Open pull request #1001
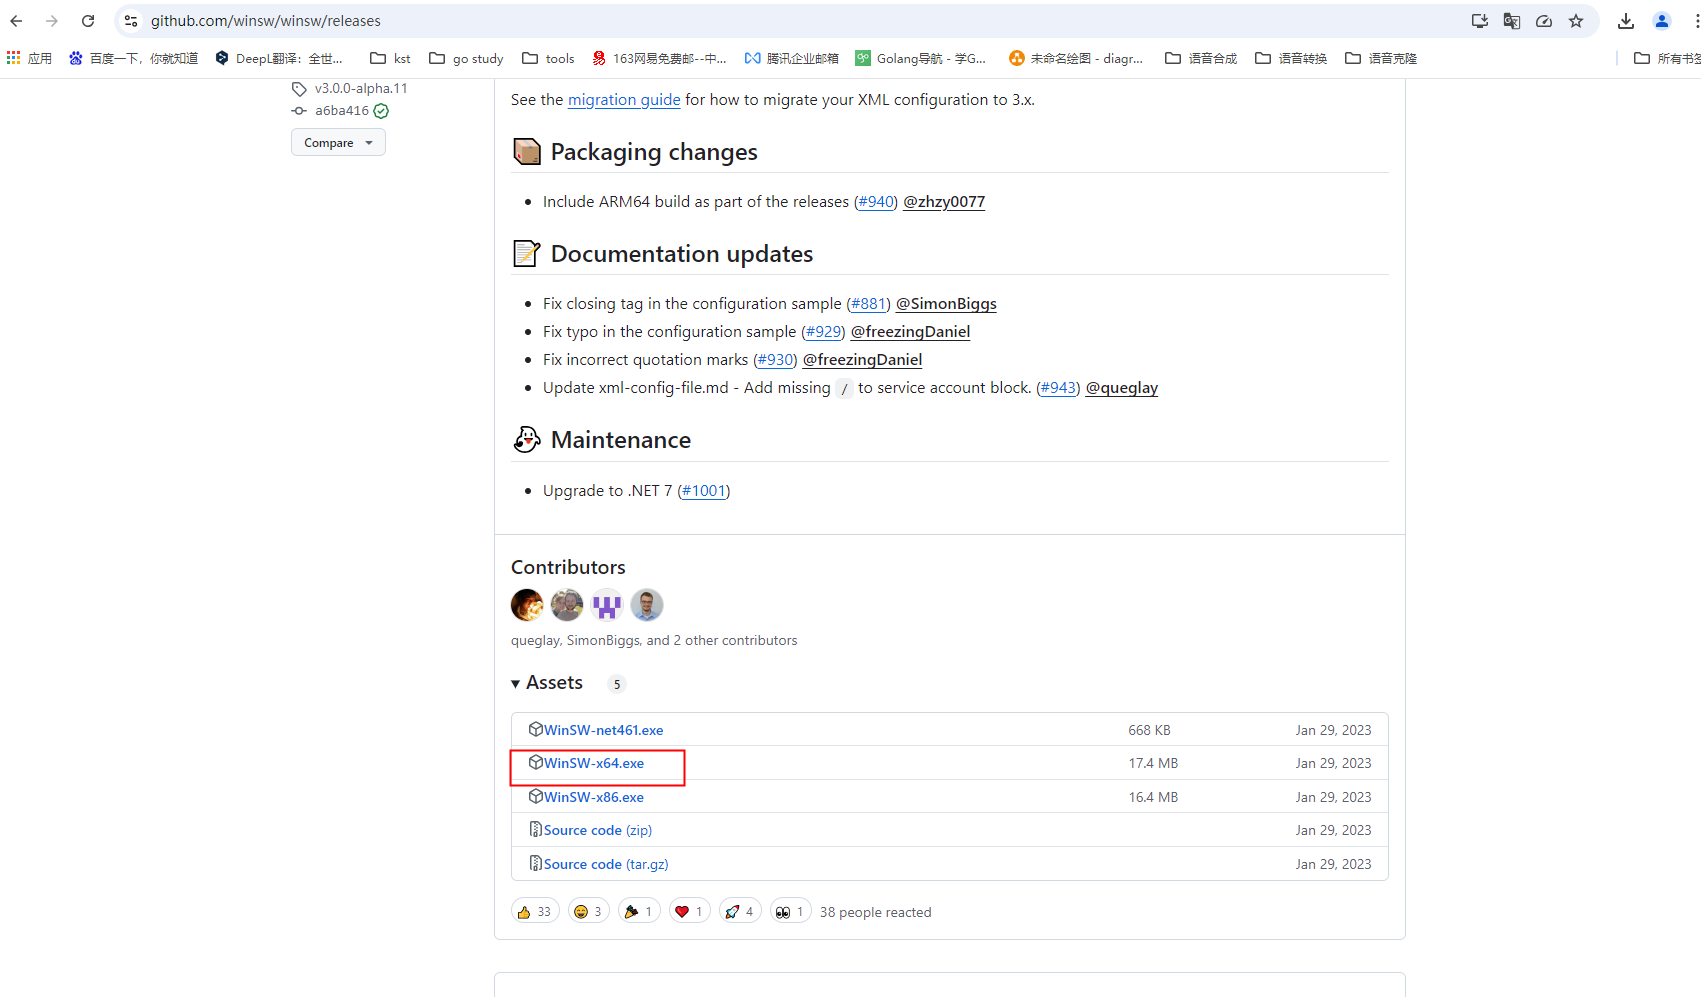Image resolution: width=1701 pixels, height=997 pixels. [x=704, y=491]
